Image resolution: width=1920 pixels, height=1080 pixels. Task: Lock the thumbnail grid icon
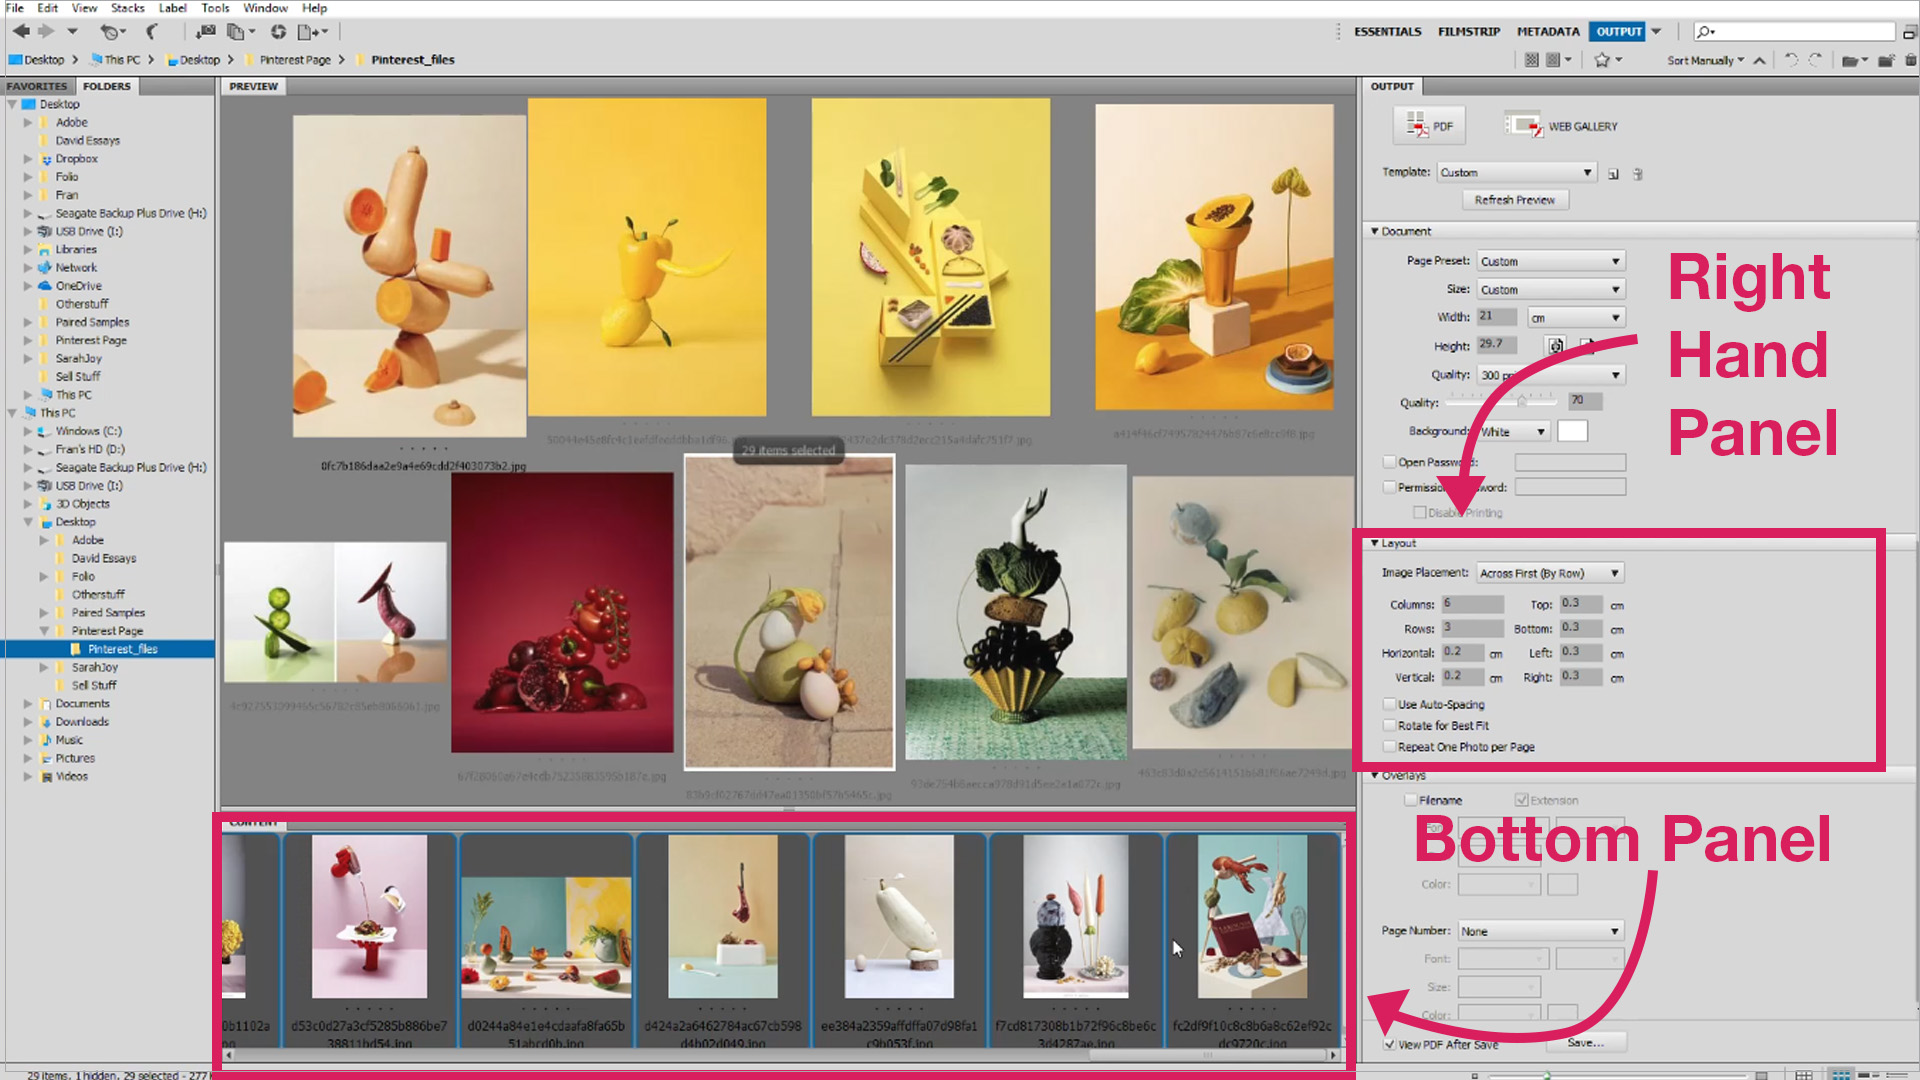(1803, 1075)
